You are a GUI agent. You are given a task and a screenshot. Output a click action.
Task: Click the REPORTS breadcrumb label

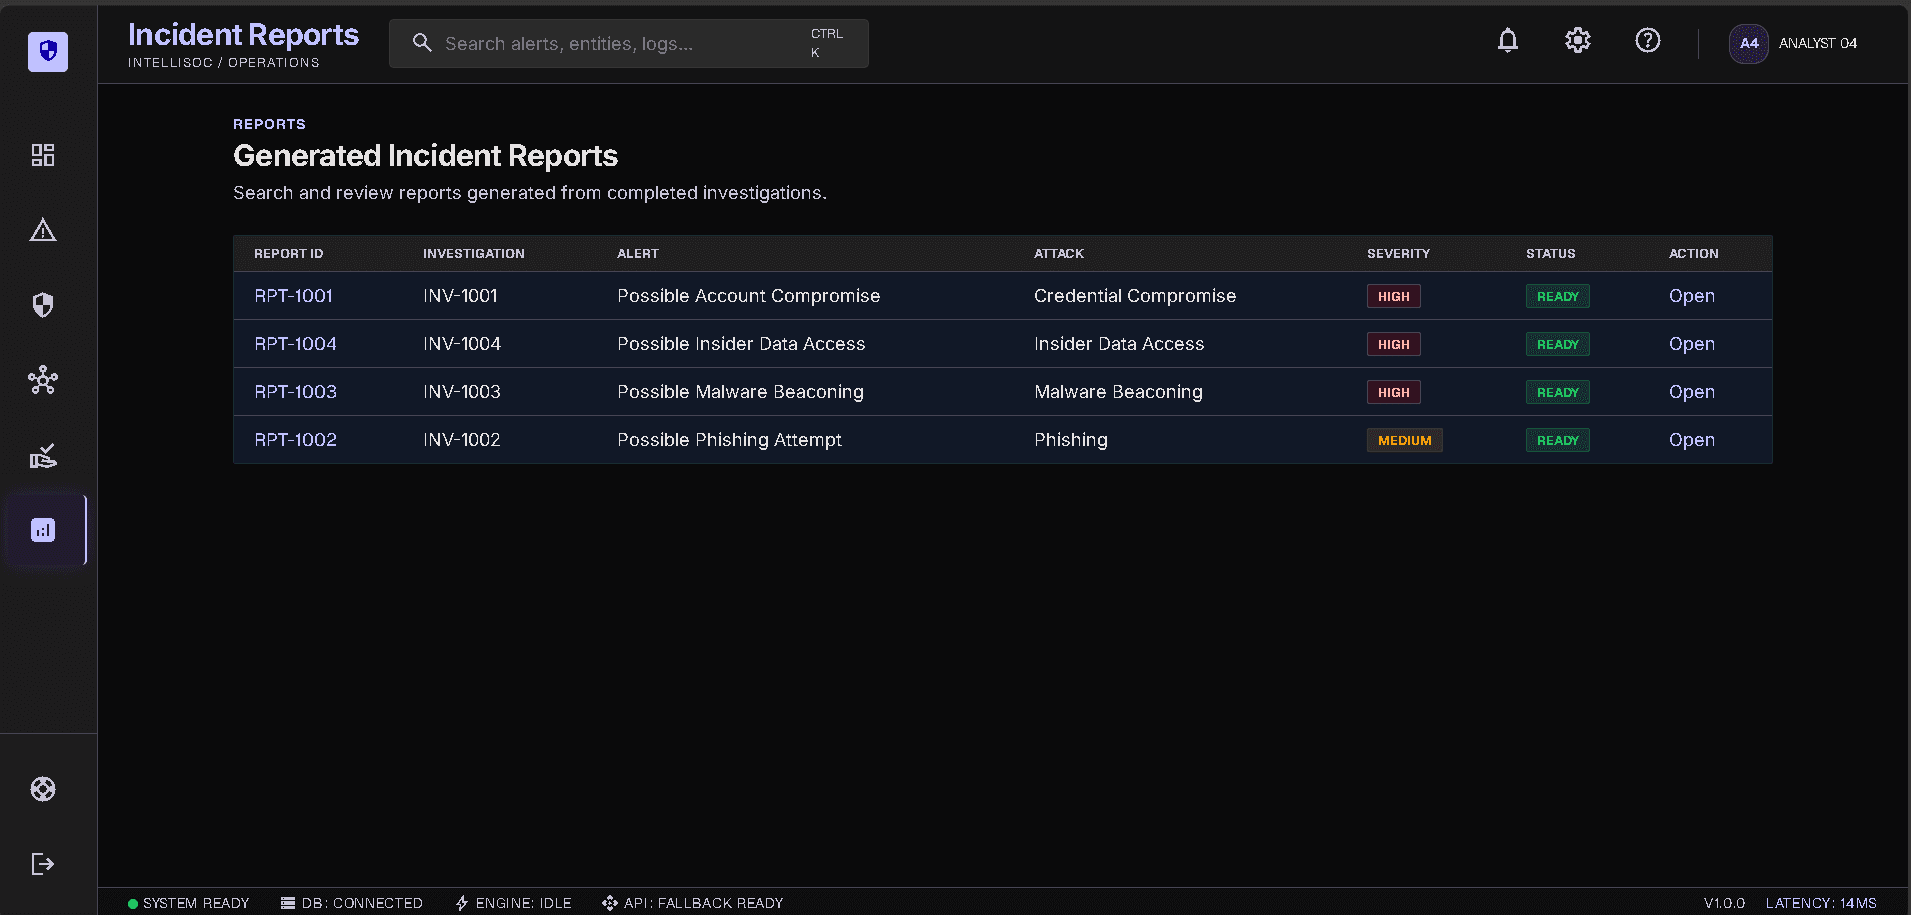(x=269, y=124)
